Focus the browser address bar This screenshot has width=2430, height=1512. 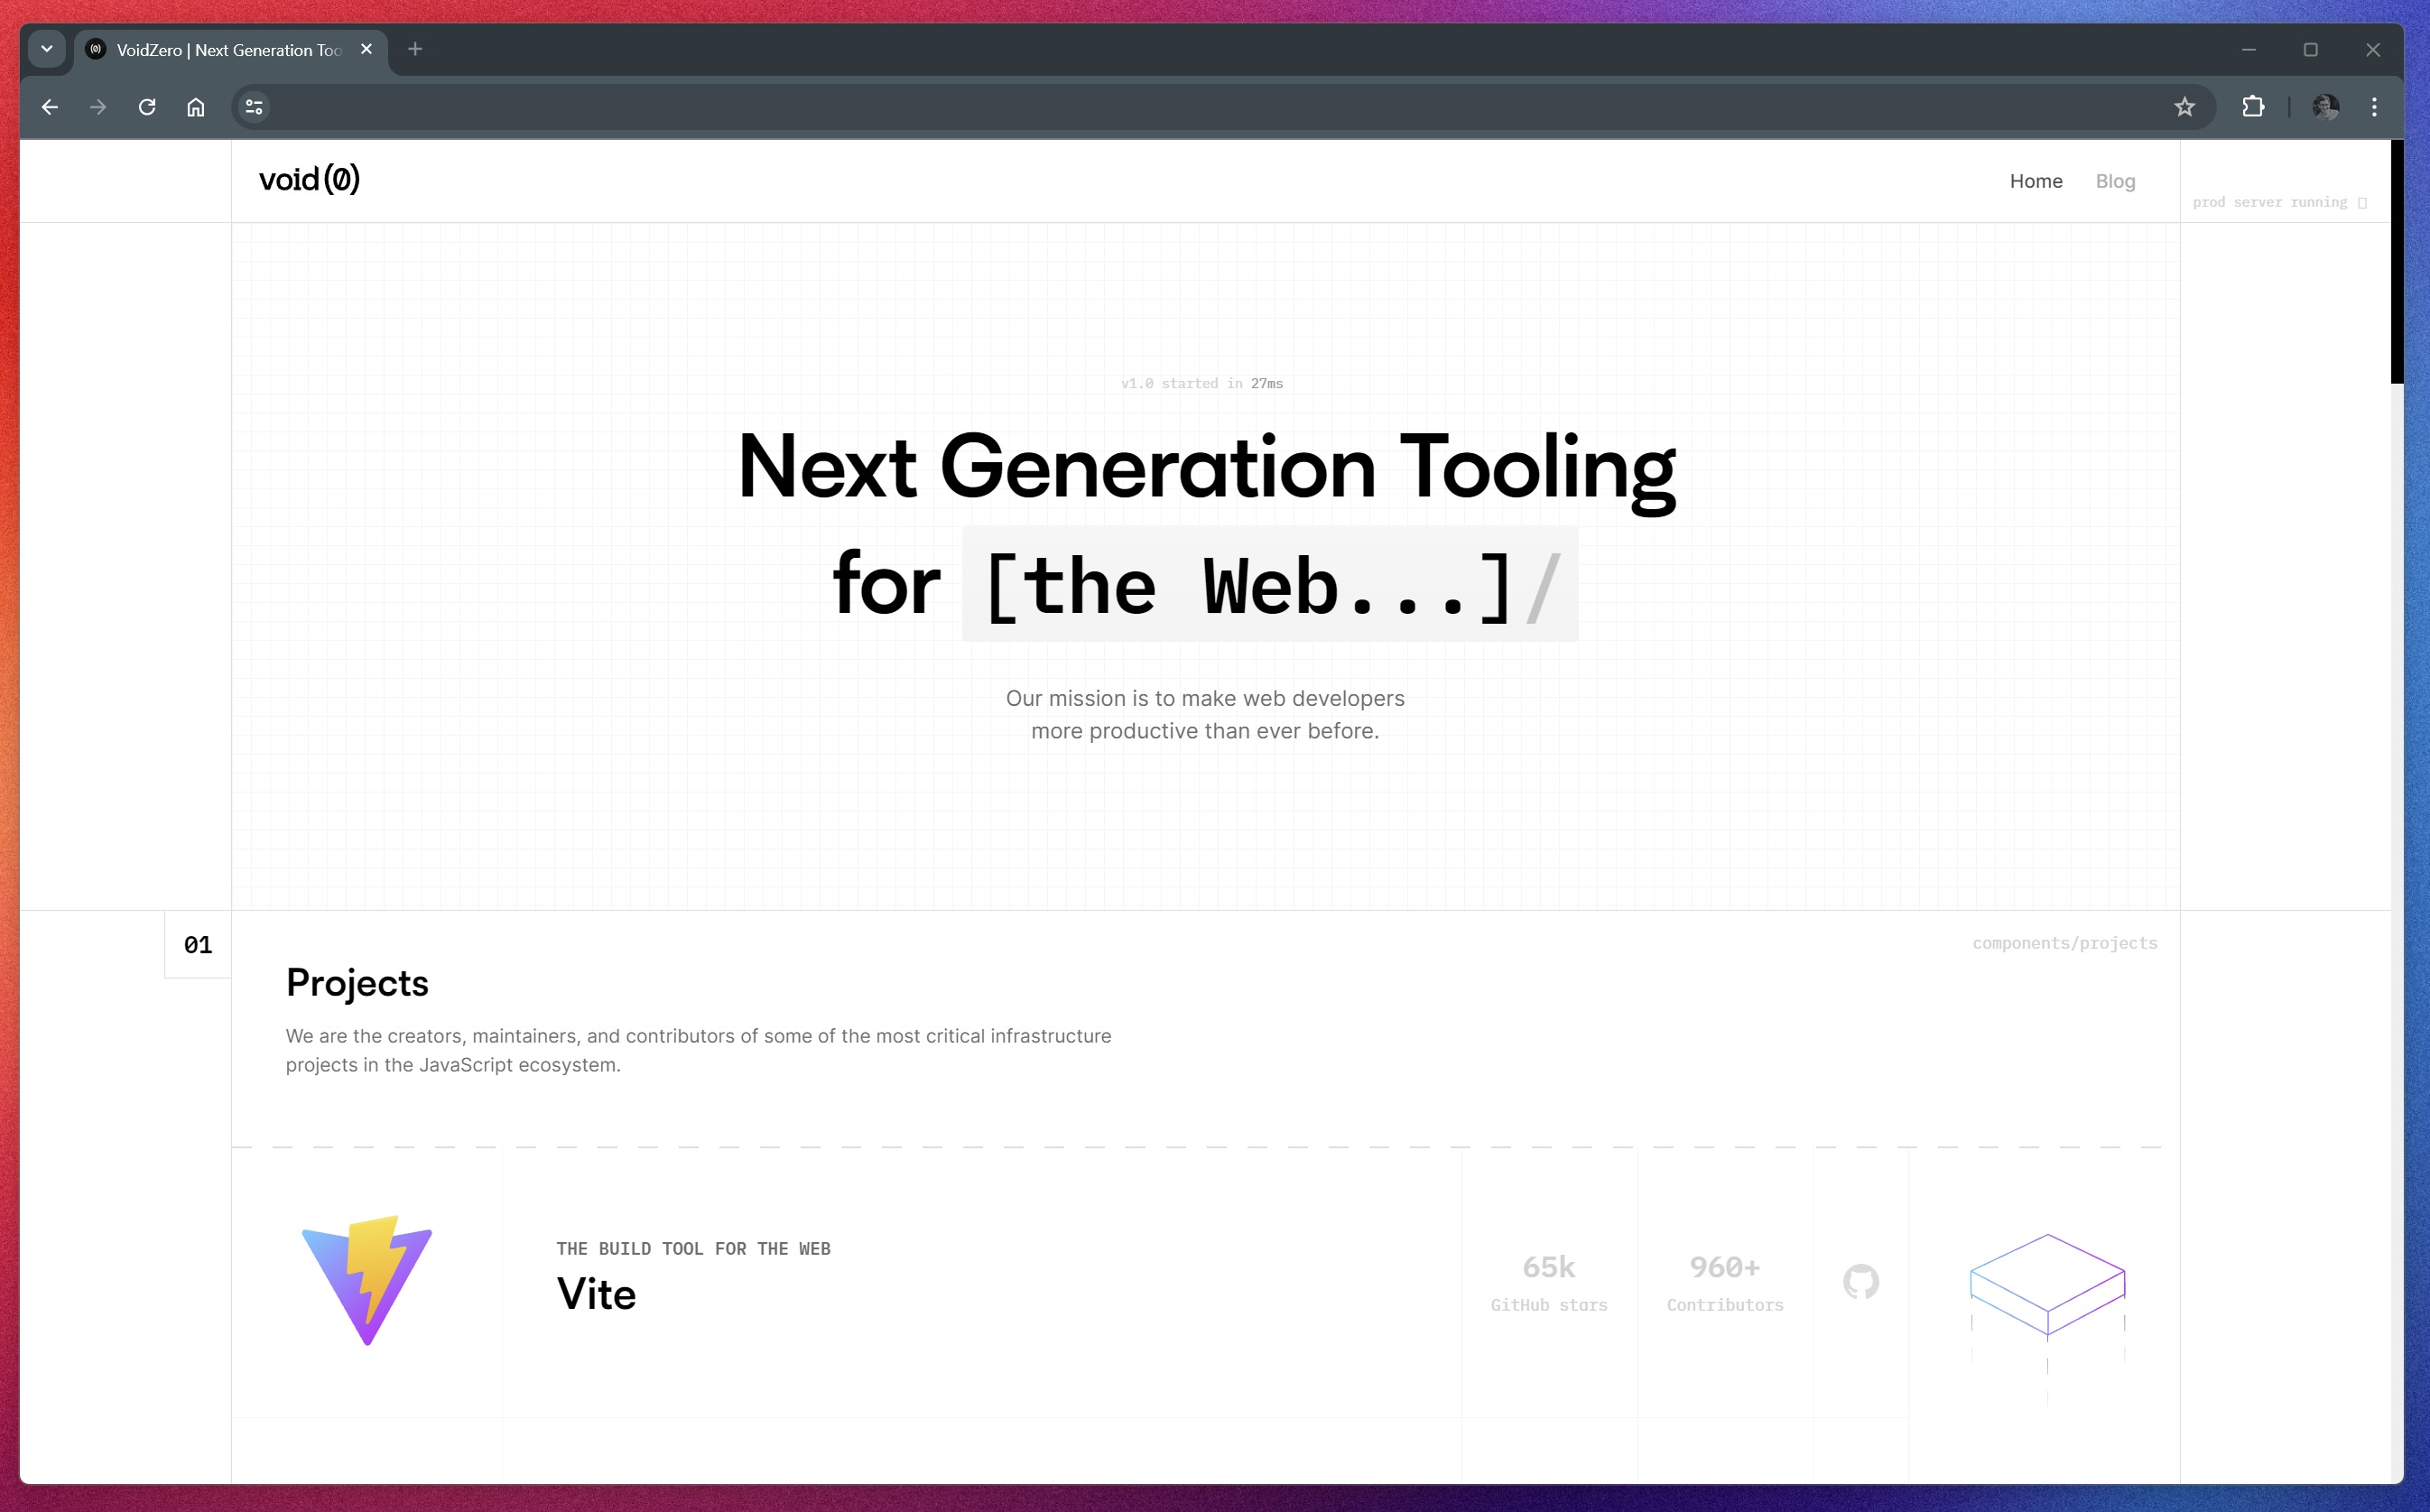1200,107
